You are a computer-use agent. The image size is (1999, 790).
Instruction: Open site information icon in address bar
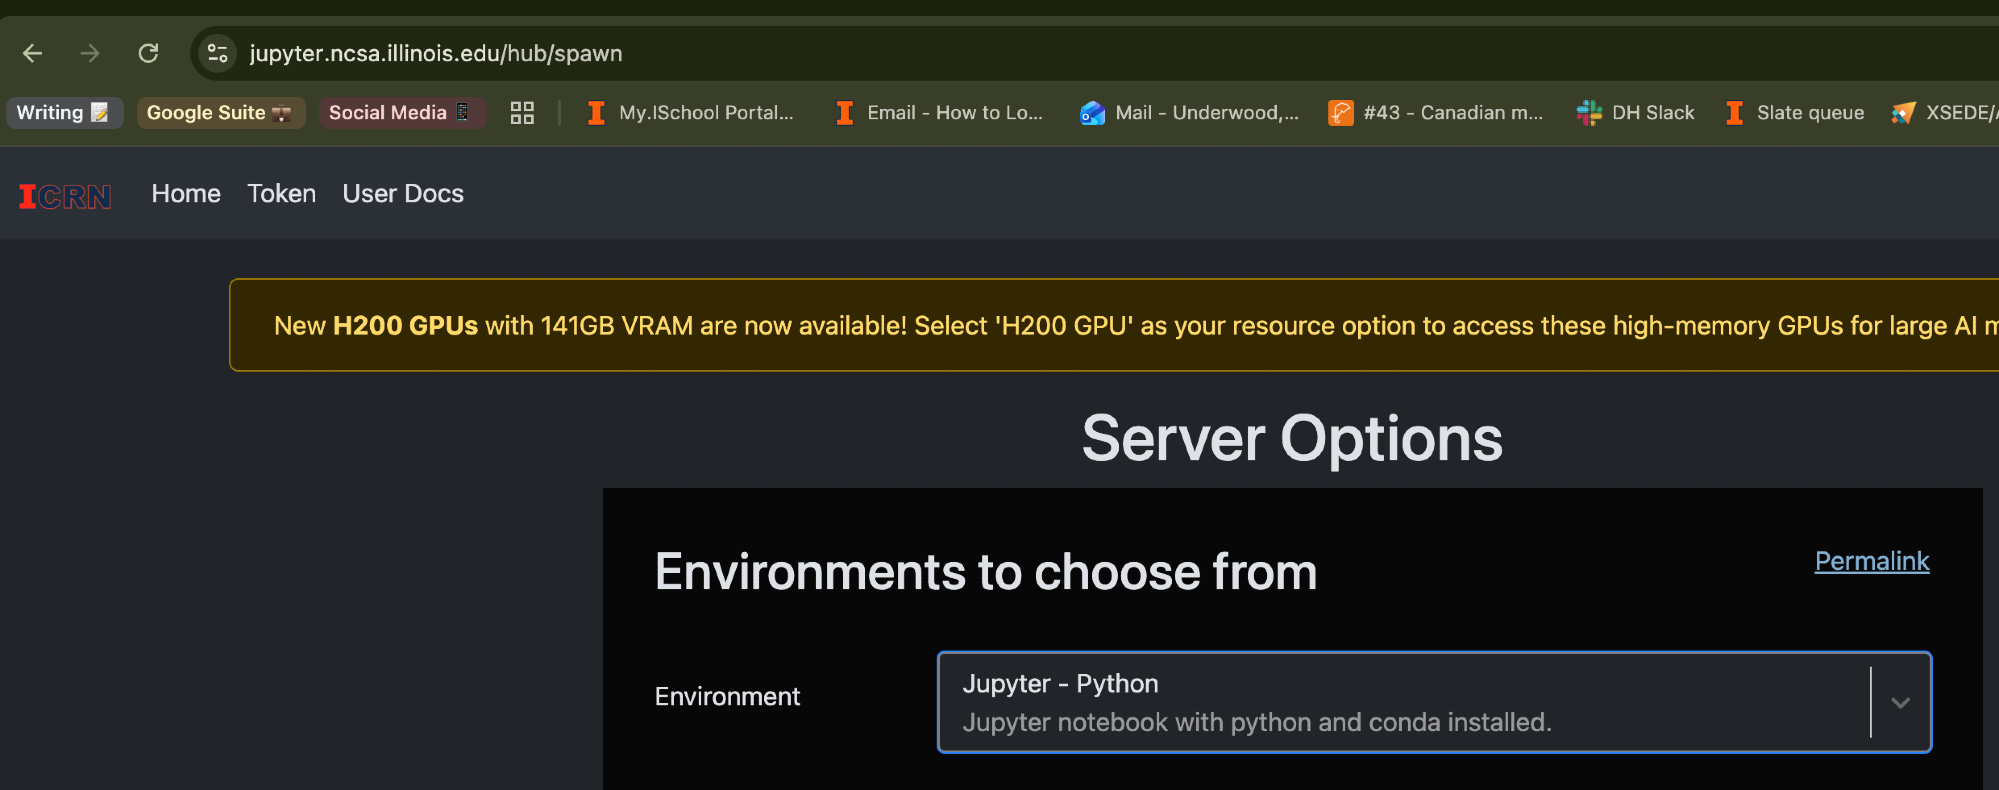pyautogui.click(x=217, y=53)
